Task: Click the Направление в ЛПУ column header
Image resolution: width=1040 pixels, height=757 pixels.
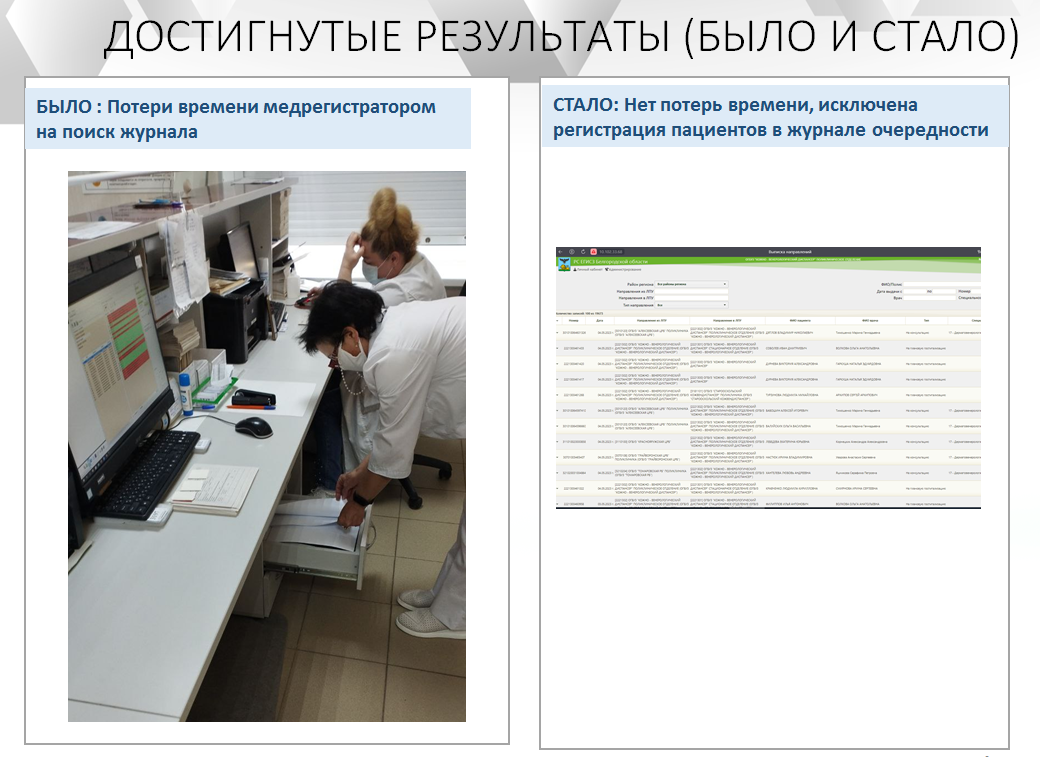Action: point(727,320)
